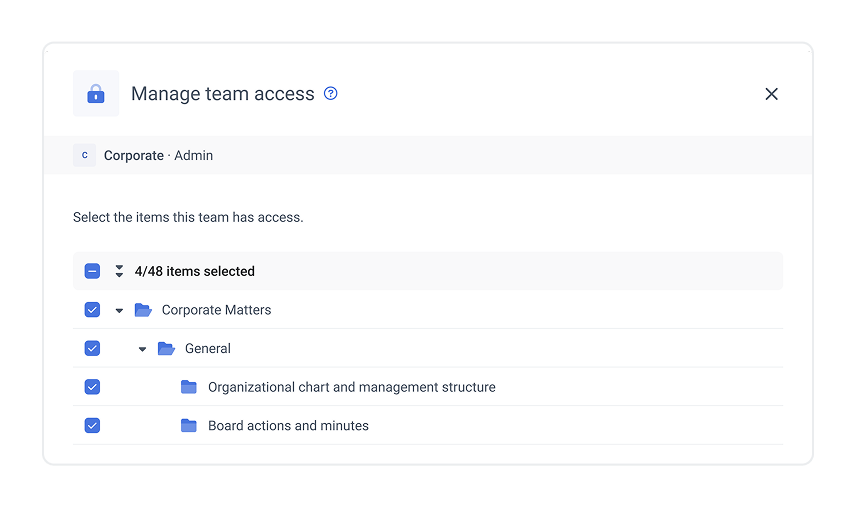This screenshot has height=521, width=854.
Task: Uncheck Board actions and minutes checkbox
Action: [92, 426]
